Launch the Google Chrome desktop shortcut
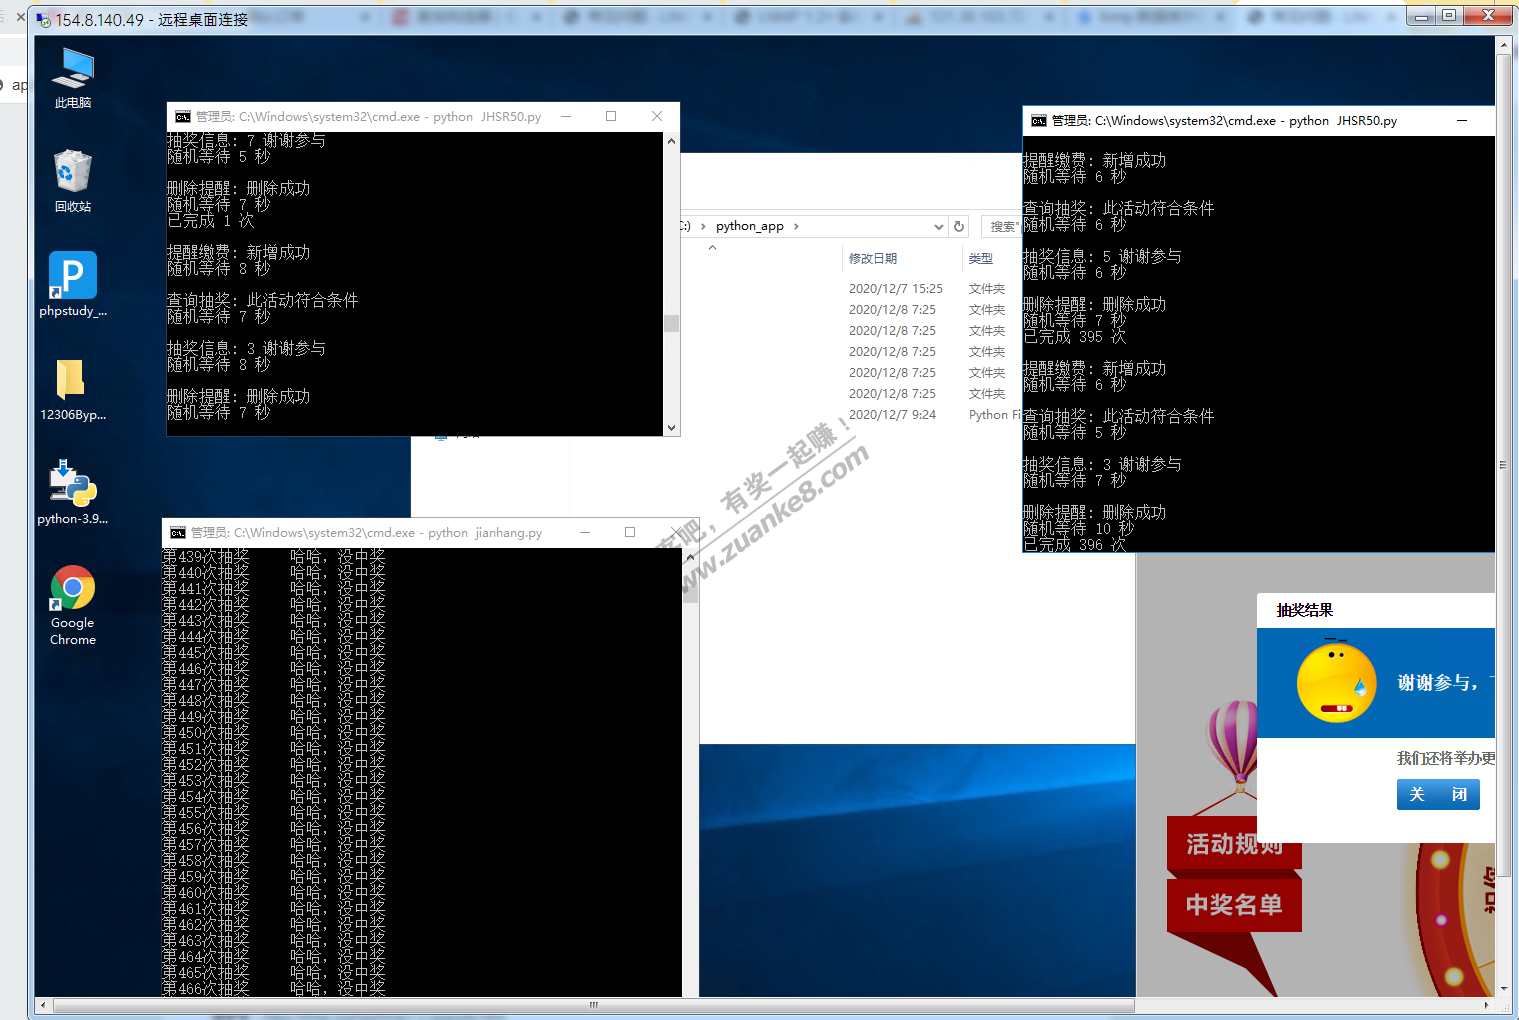The height and width of the screenshot is (1020, 1519). 73,605
